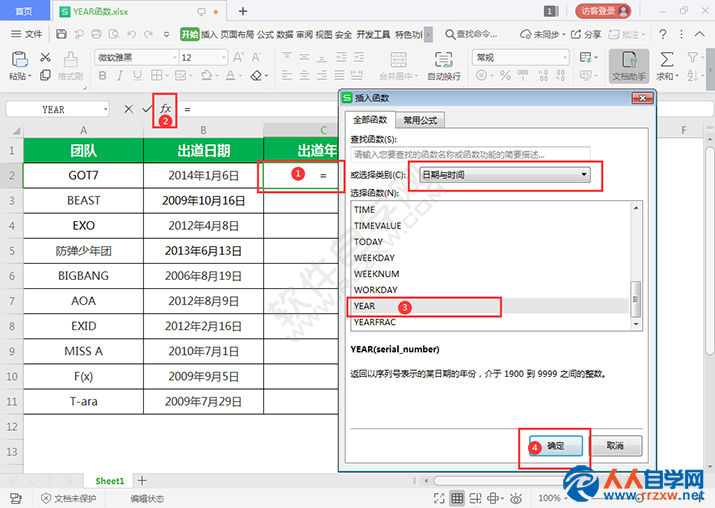Viewport: 715px width, 508px height.
Task: Click the 确定 button in the dialog
Action: (x=555, y=446)
